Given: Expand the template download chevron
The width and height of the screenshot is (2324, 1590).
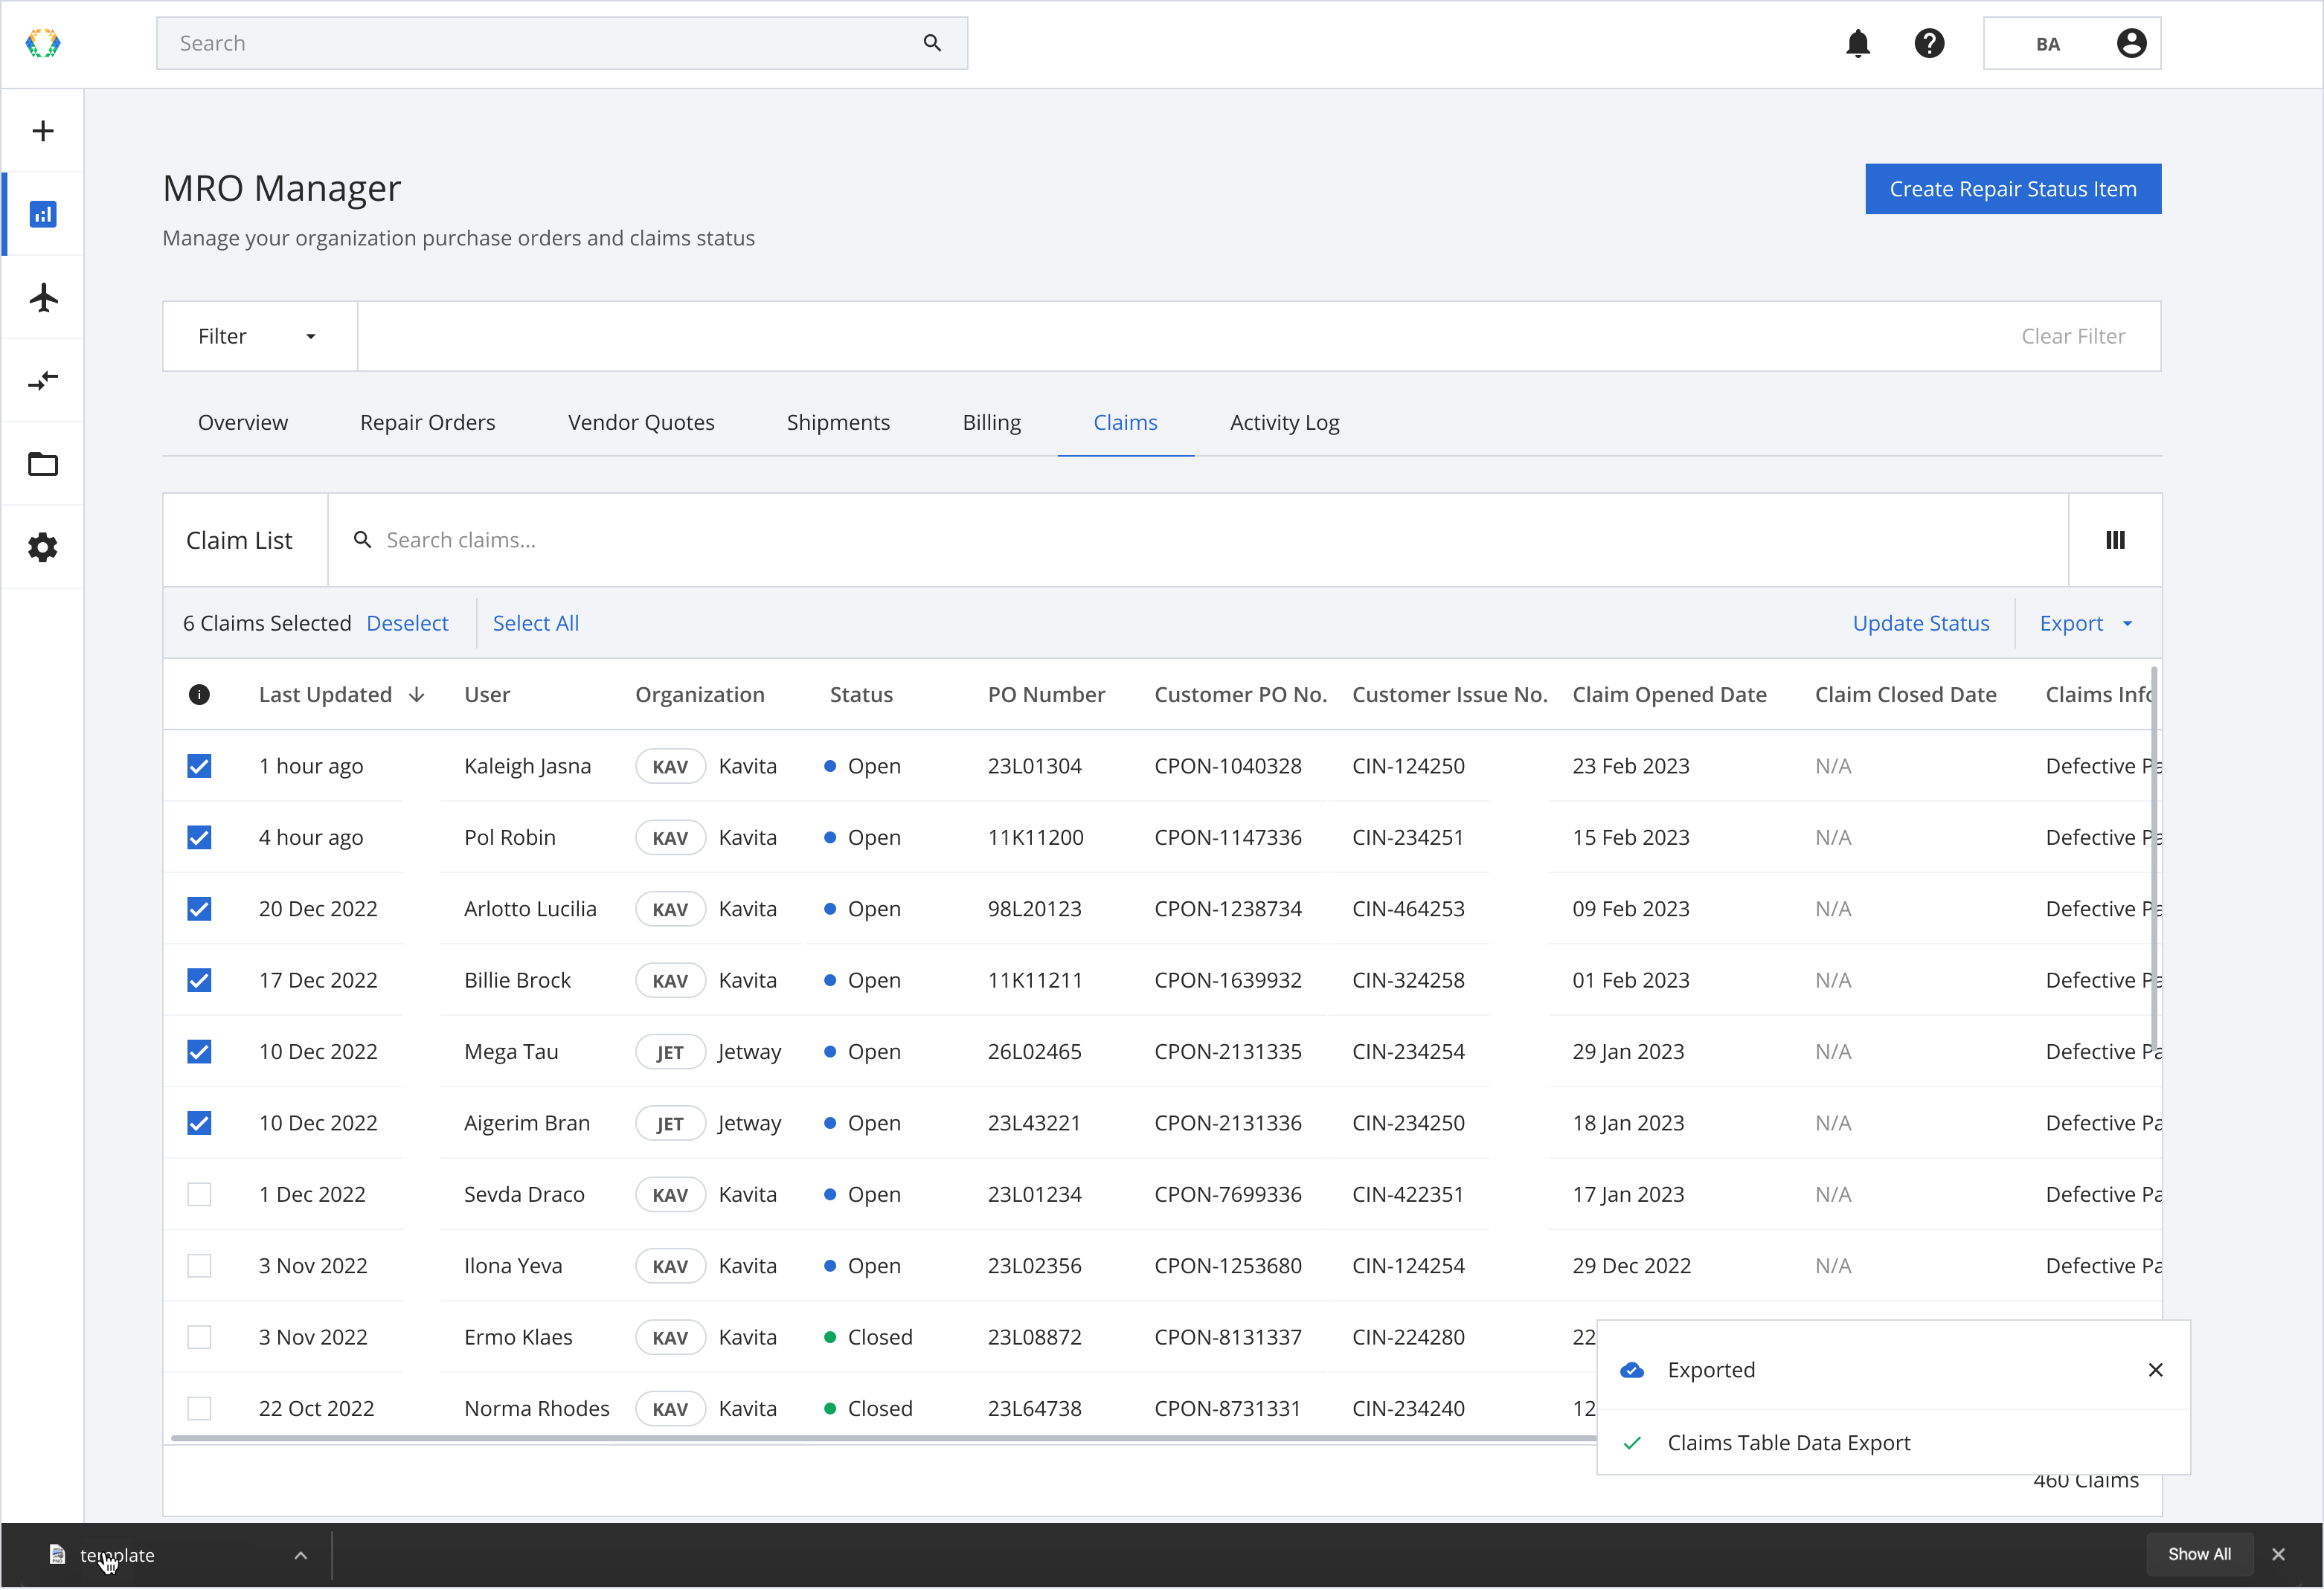Looking at the screenshot, I should (300, 1555).
